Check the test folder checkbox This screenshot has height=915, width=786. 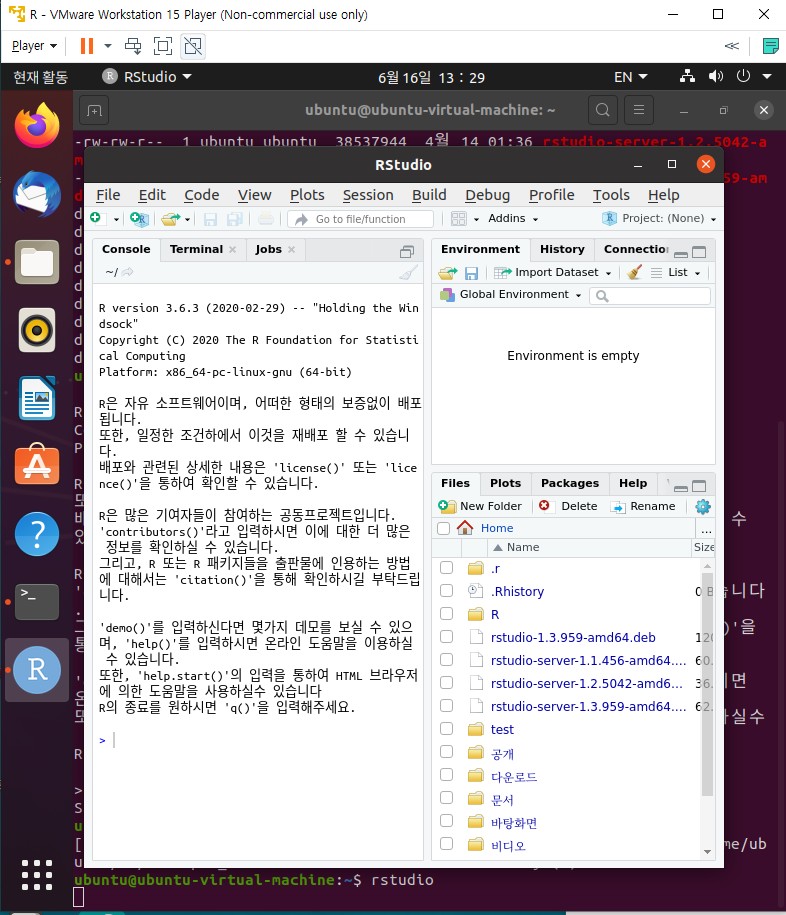[x=446, y=728]
